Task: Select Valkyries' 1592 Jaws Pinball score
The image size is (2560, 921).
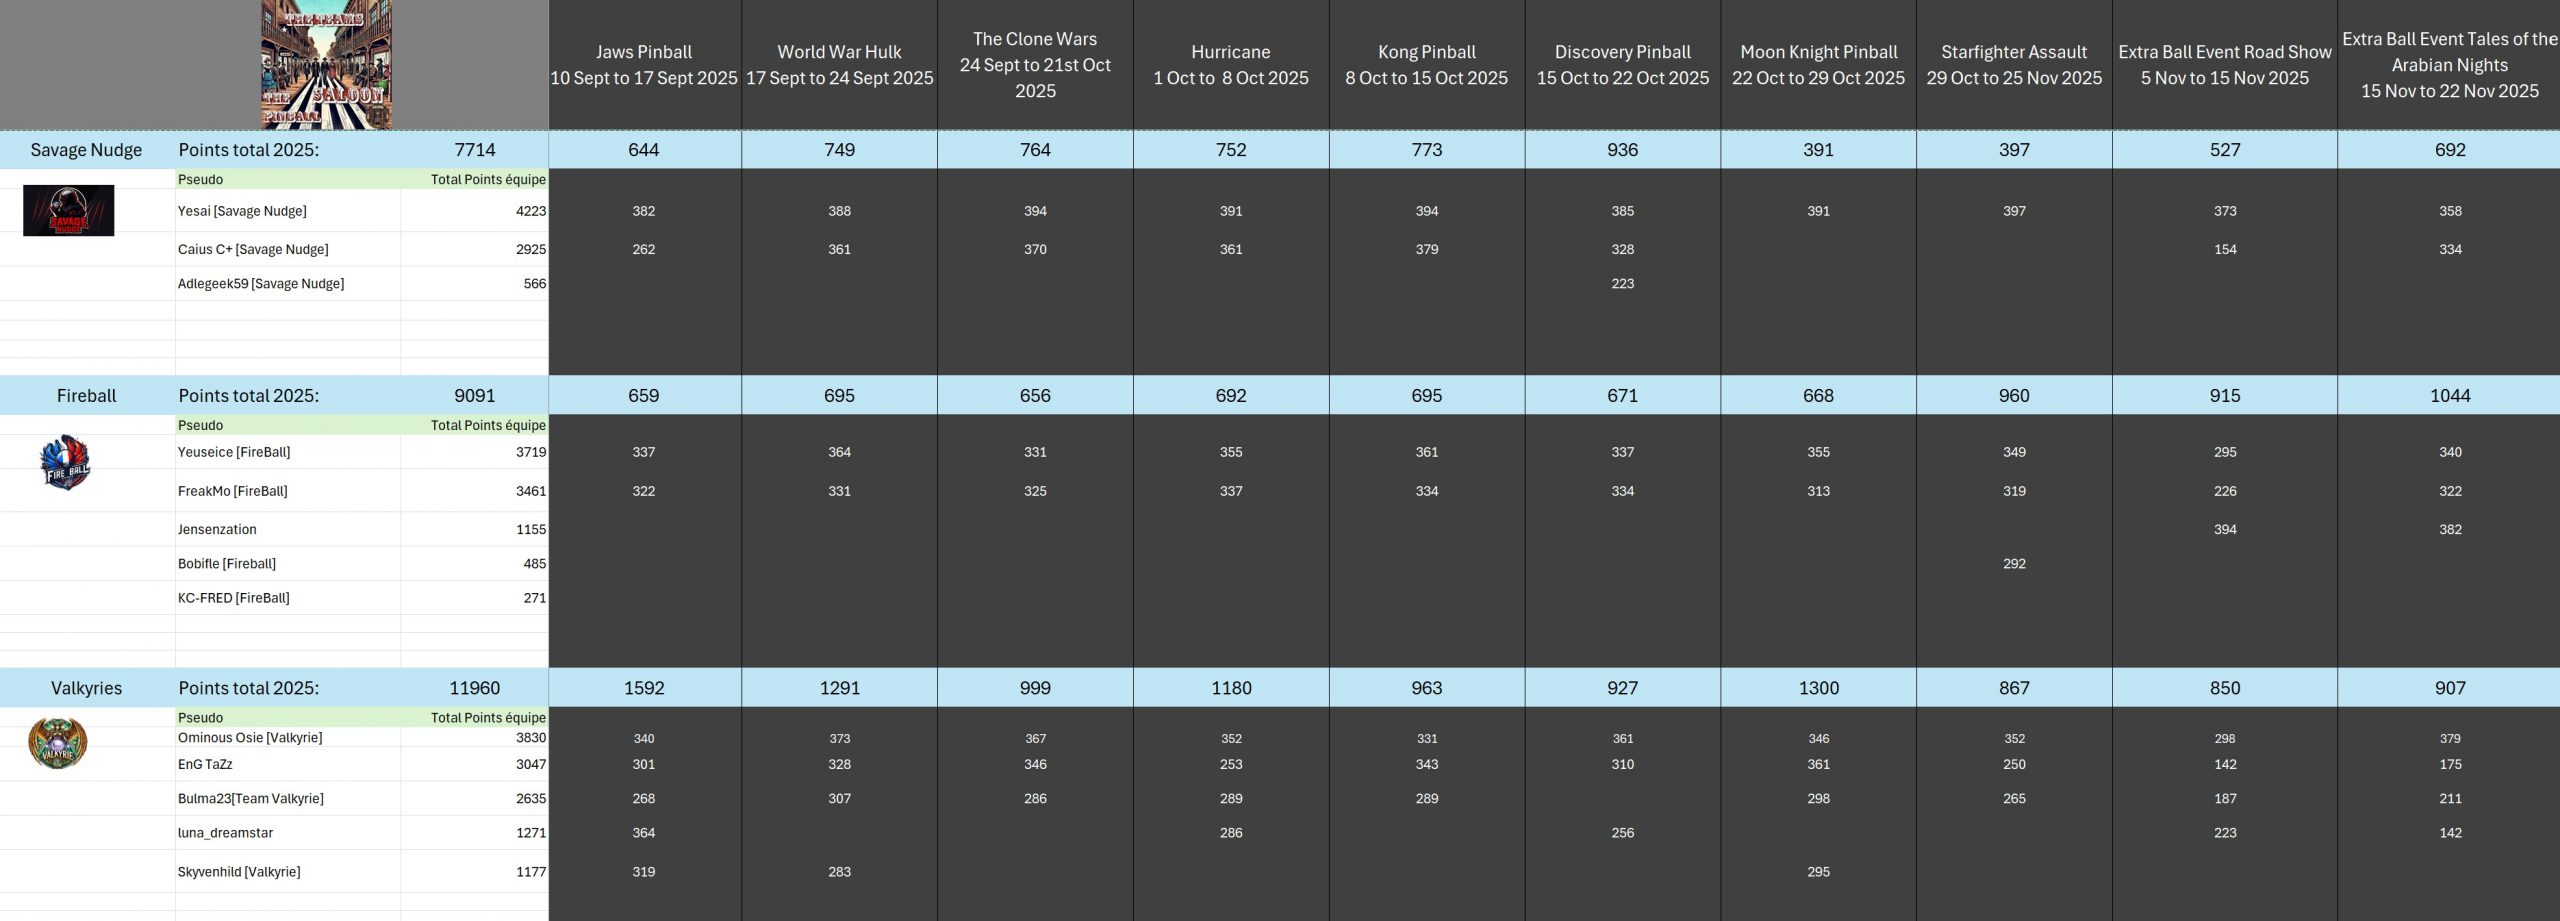Action: pos(644,688)
